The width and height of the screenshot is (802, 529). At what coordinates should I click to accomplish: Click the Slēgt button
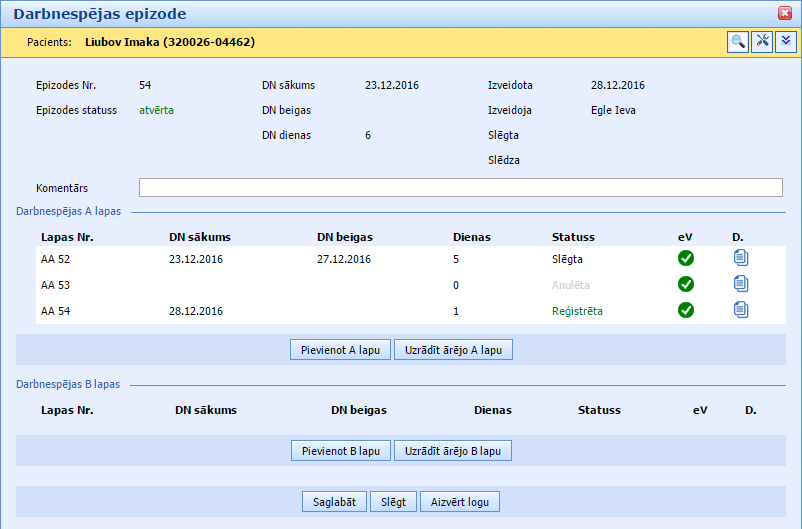point(393,502)
